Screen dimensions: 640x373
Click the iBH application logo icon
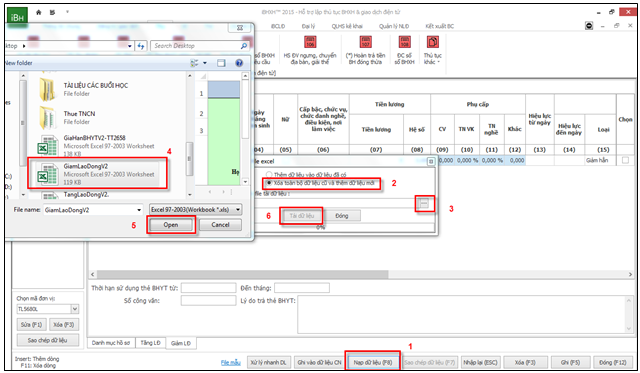17,16
